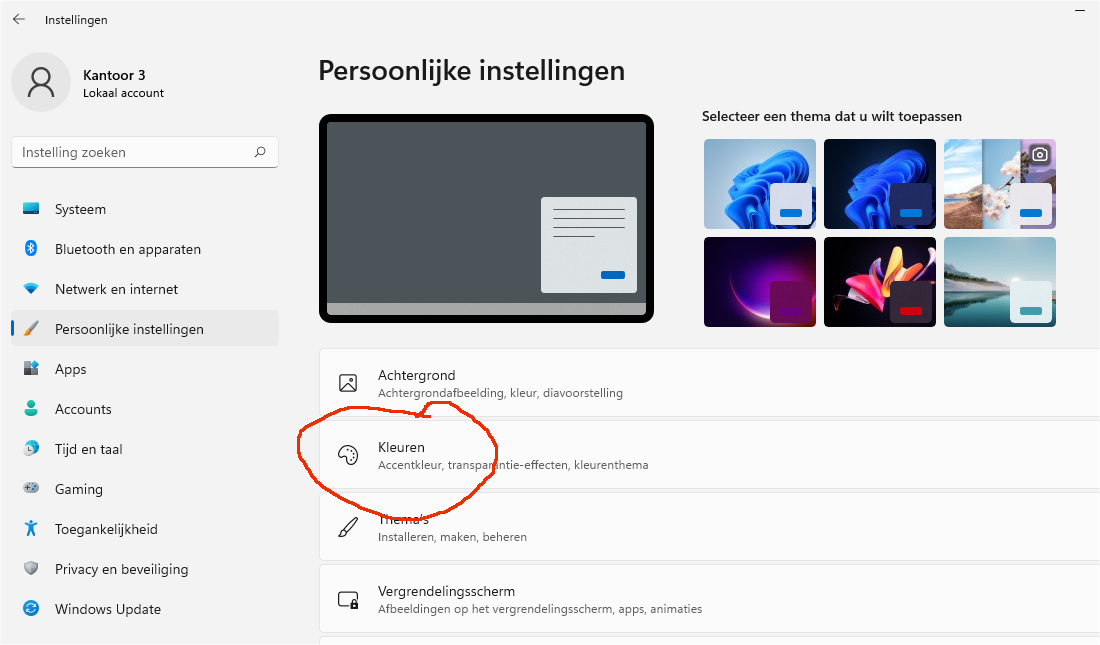The width and height of the screenshot is (1100, 645).
Task: Click the 'Persoonlijke instellingen' page heading
Action: 471,71
